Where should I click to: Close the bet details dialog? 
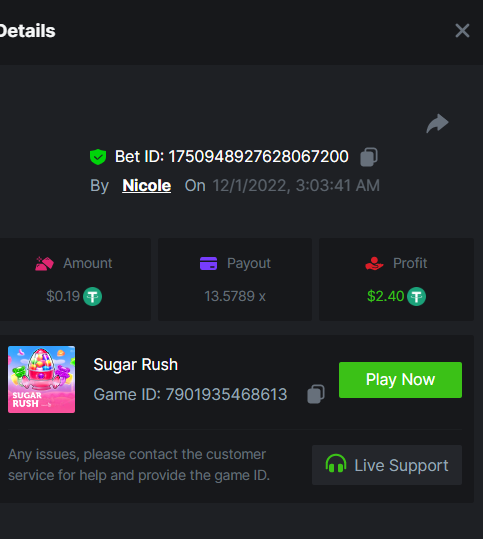pos(462,31)
